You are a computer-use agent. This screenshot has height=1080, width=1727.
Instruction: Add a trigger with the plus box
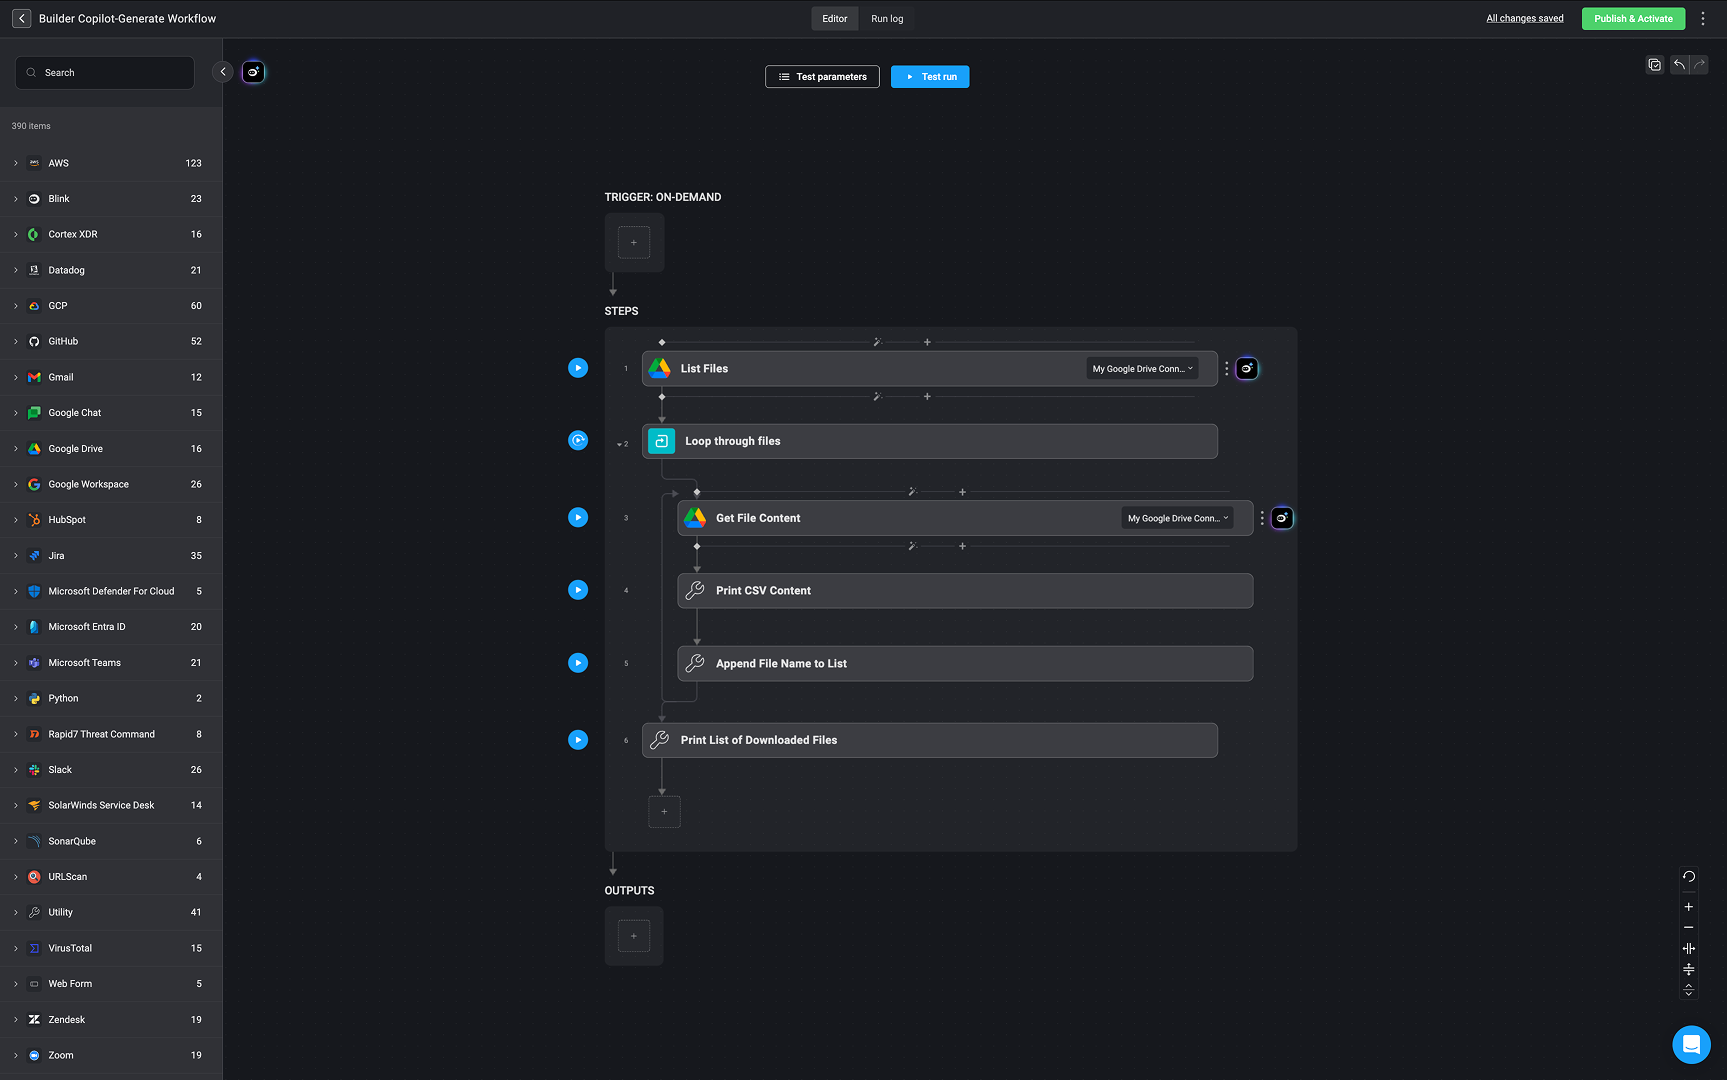point(634,242)
